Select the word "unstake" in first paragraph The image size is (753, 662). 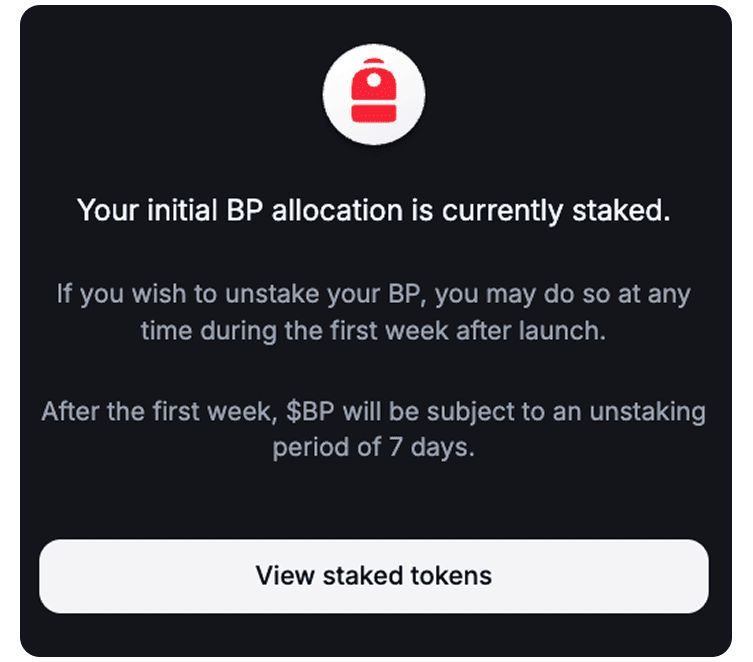[x=234, y=296]
